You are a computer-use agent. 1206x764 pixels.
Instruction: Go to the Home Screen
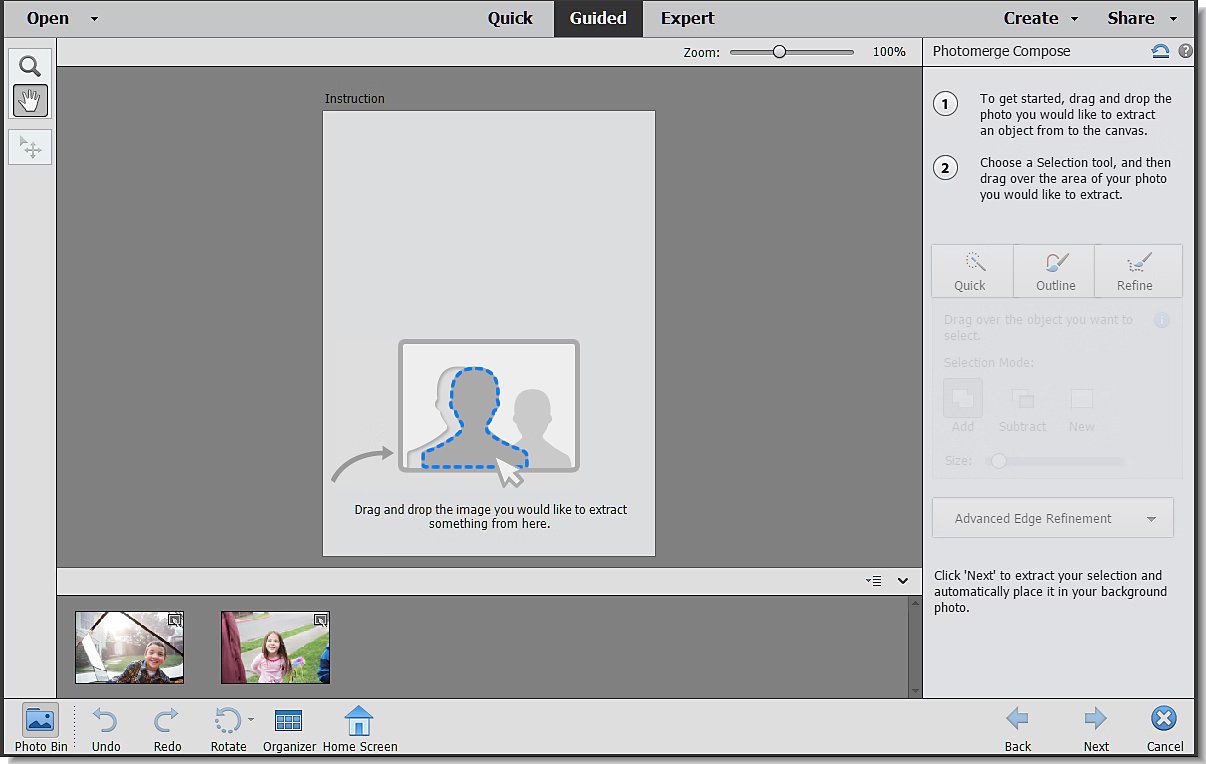[359, 727]
